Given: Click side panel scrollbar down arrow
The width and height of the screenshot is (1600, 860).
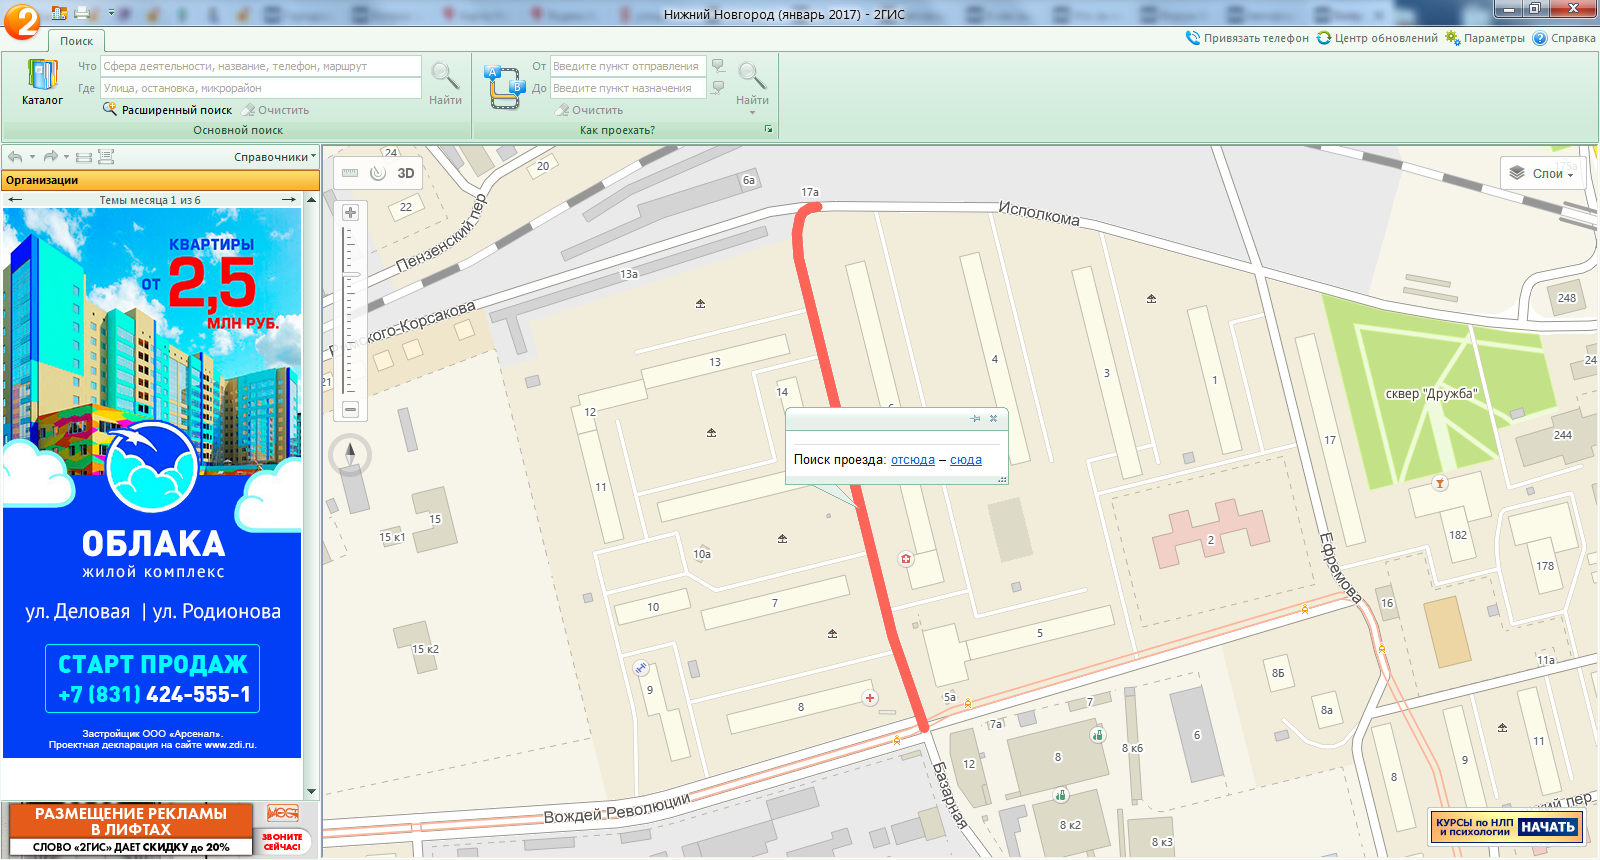Looking at the screenshot, I should point(311,791).
